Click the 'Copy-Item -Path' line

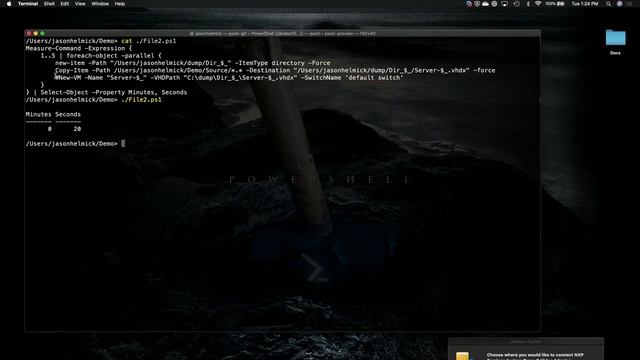coord(275,70)
